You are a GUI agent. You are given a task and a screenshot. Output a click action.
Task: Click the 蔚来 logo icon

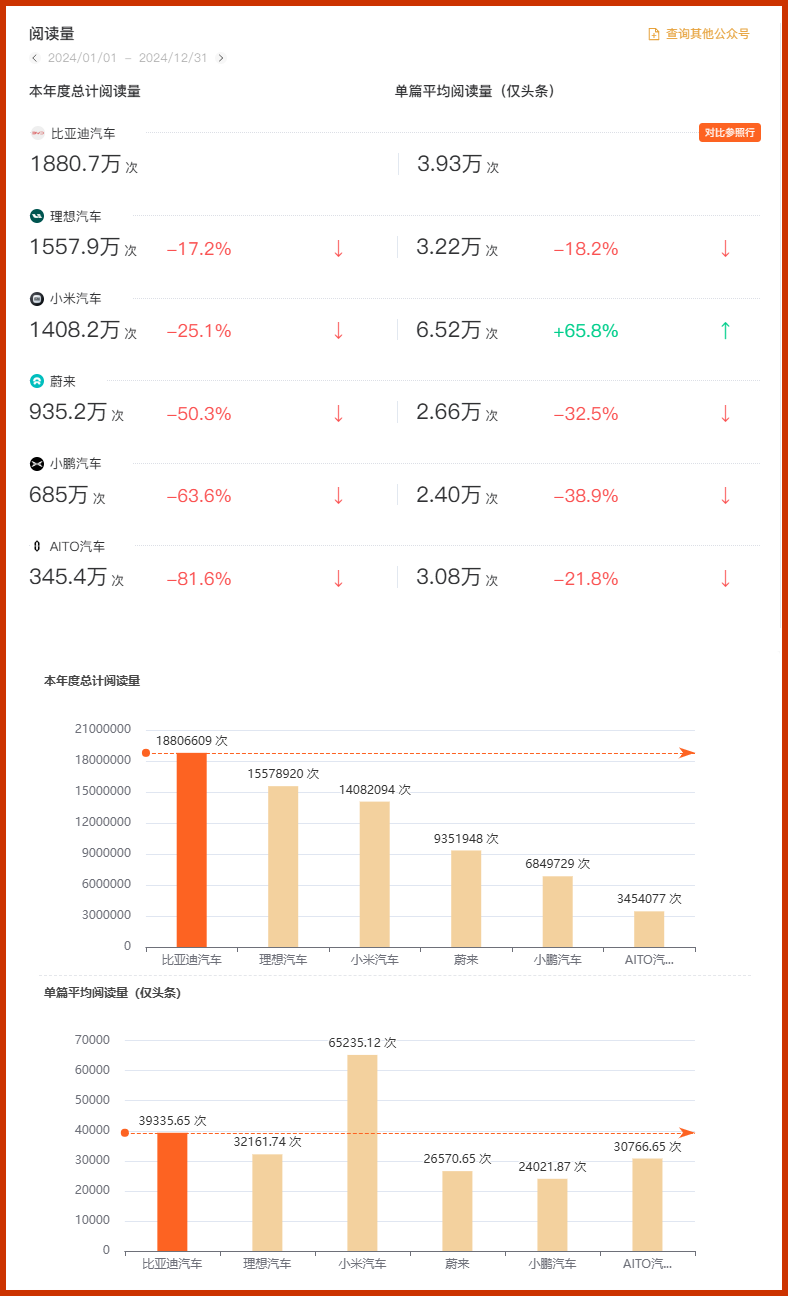pyautogui.click(x=37, y=381)
